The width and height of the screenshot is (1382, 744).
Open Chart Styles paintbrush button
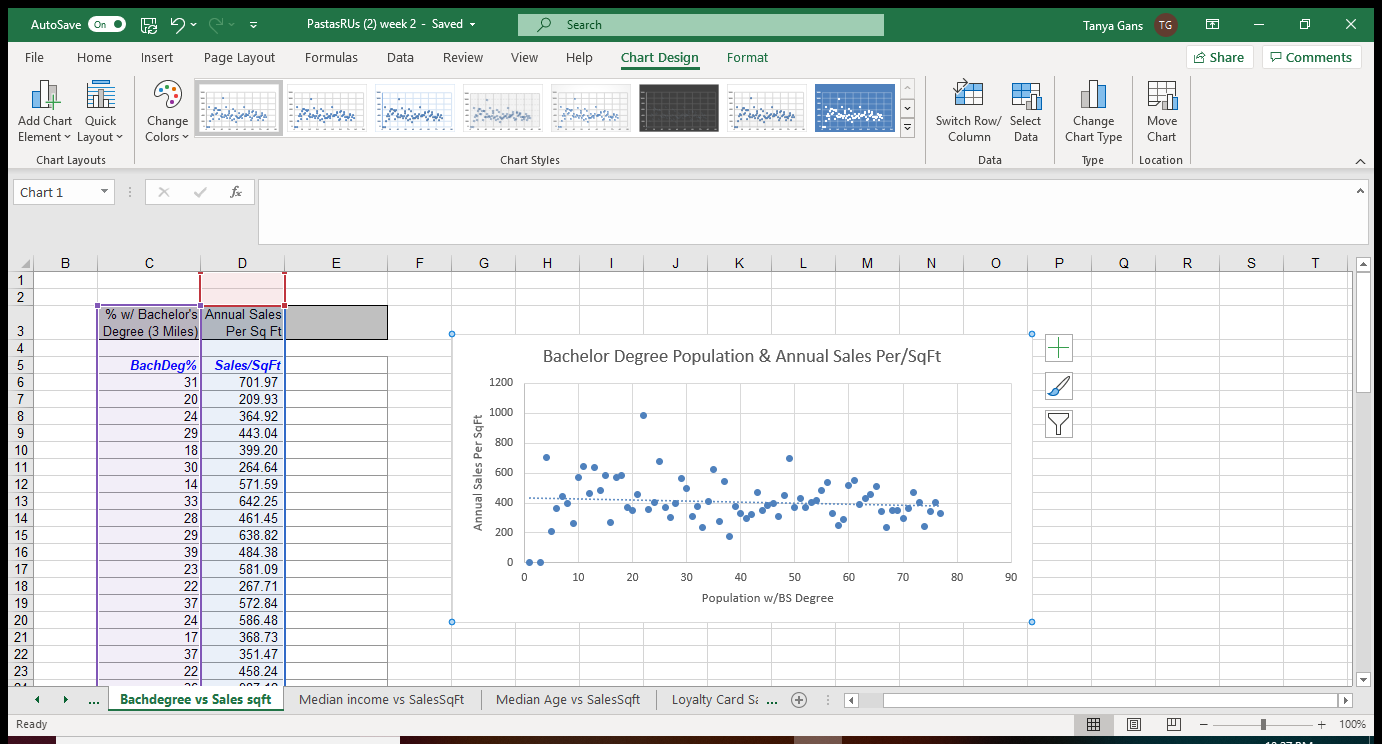[x=1058, y=386]
